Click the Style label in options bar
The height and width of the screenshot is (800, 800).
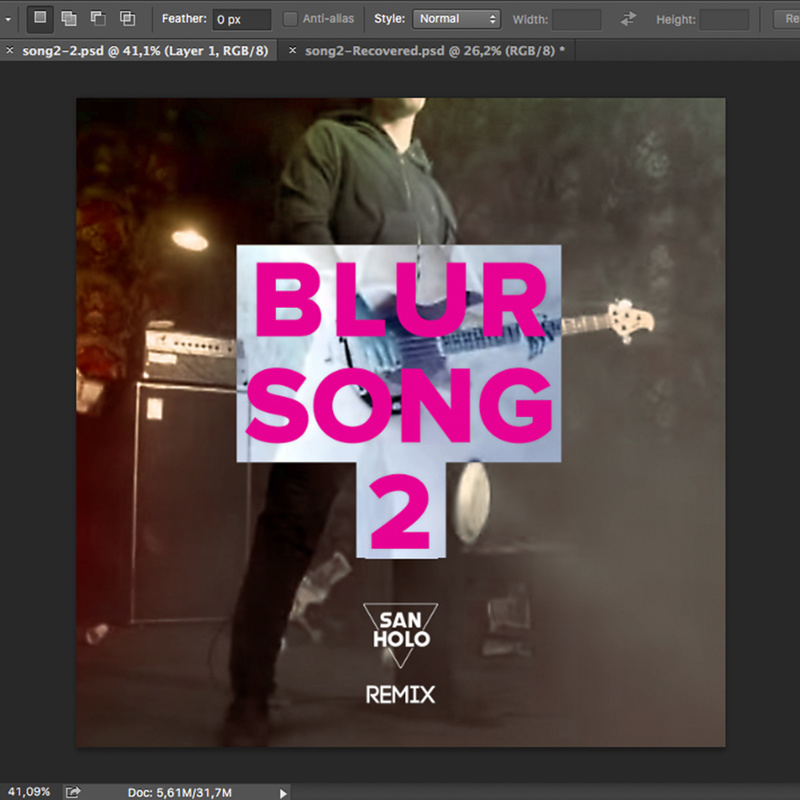pos(389,19)
